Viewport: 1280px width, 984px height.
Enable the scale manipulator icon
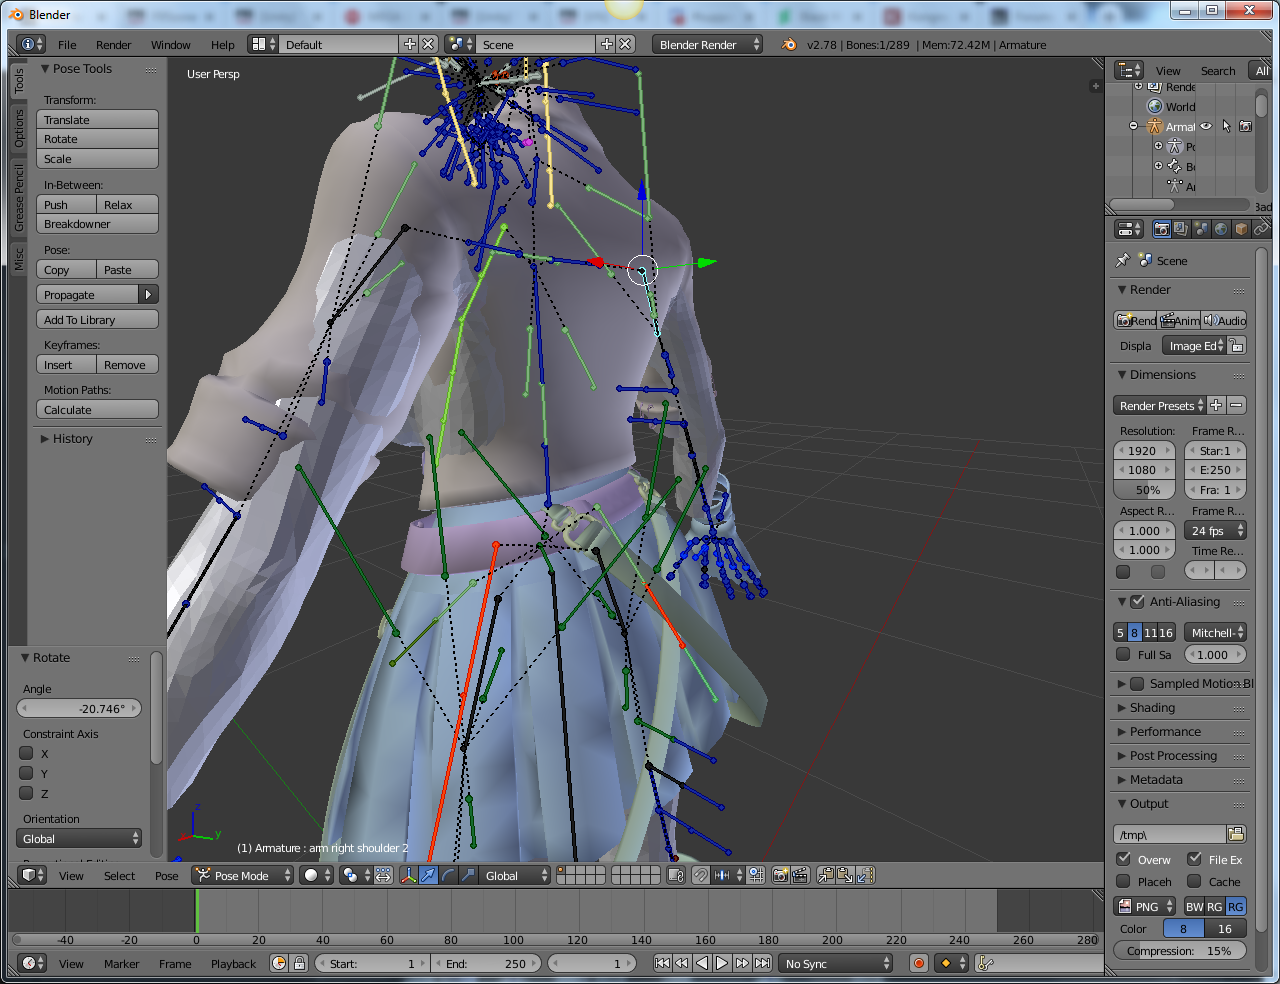click(x=468, y=875)
